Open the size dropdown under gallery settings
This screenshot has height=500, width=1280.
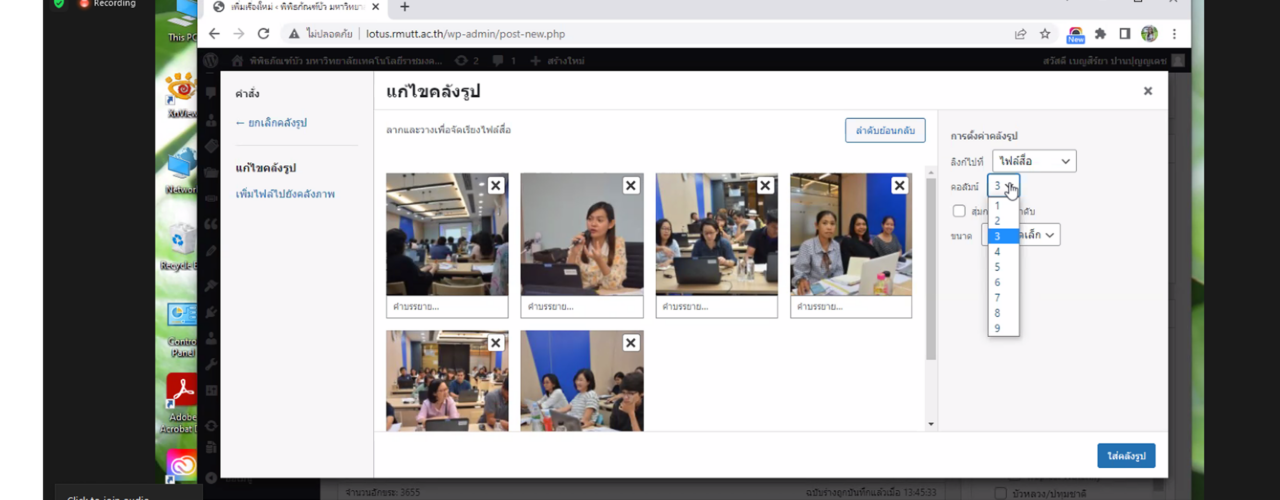point(1020,235)
